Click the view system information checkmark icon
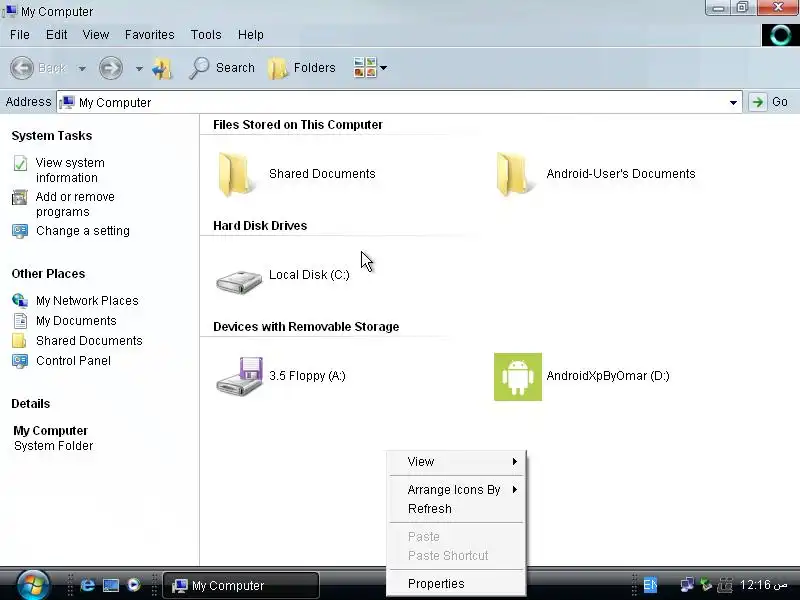Screen dimensions: 800x600 (20, 163)
